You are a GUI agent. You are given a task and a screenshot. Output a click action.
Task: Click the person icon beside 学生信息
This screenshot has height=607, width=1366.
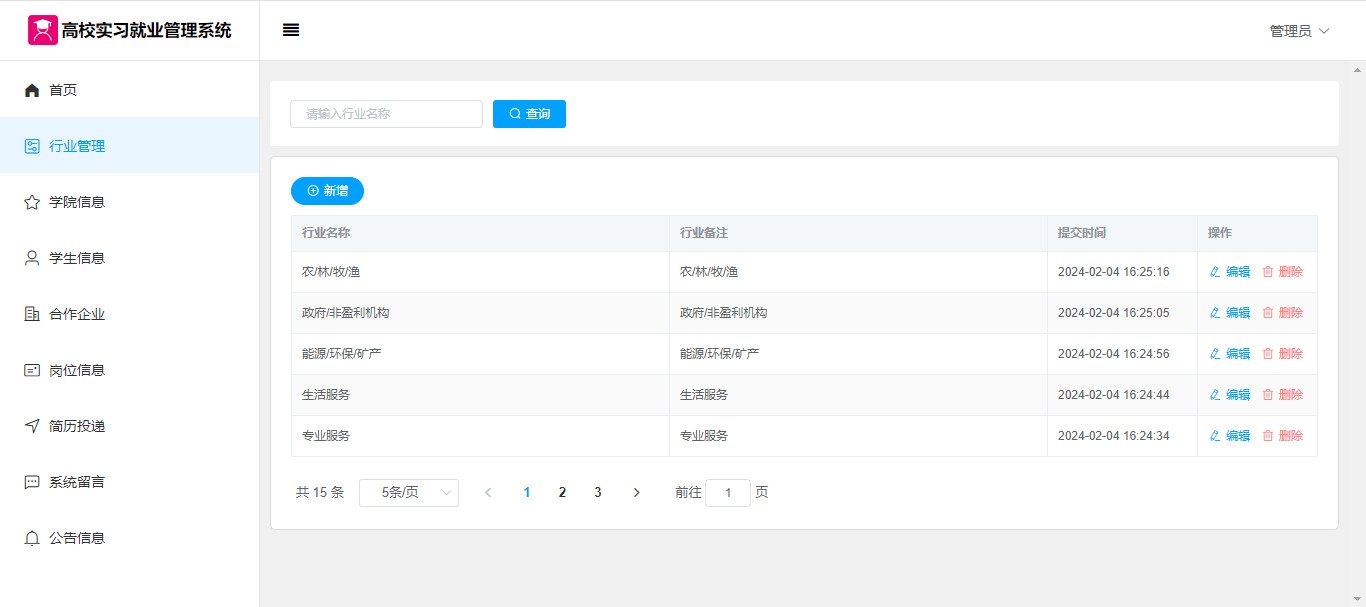(x=32, y=258)
